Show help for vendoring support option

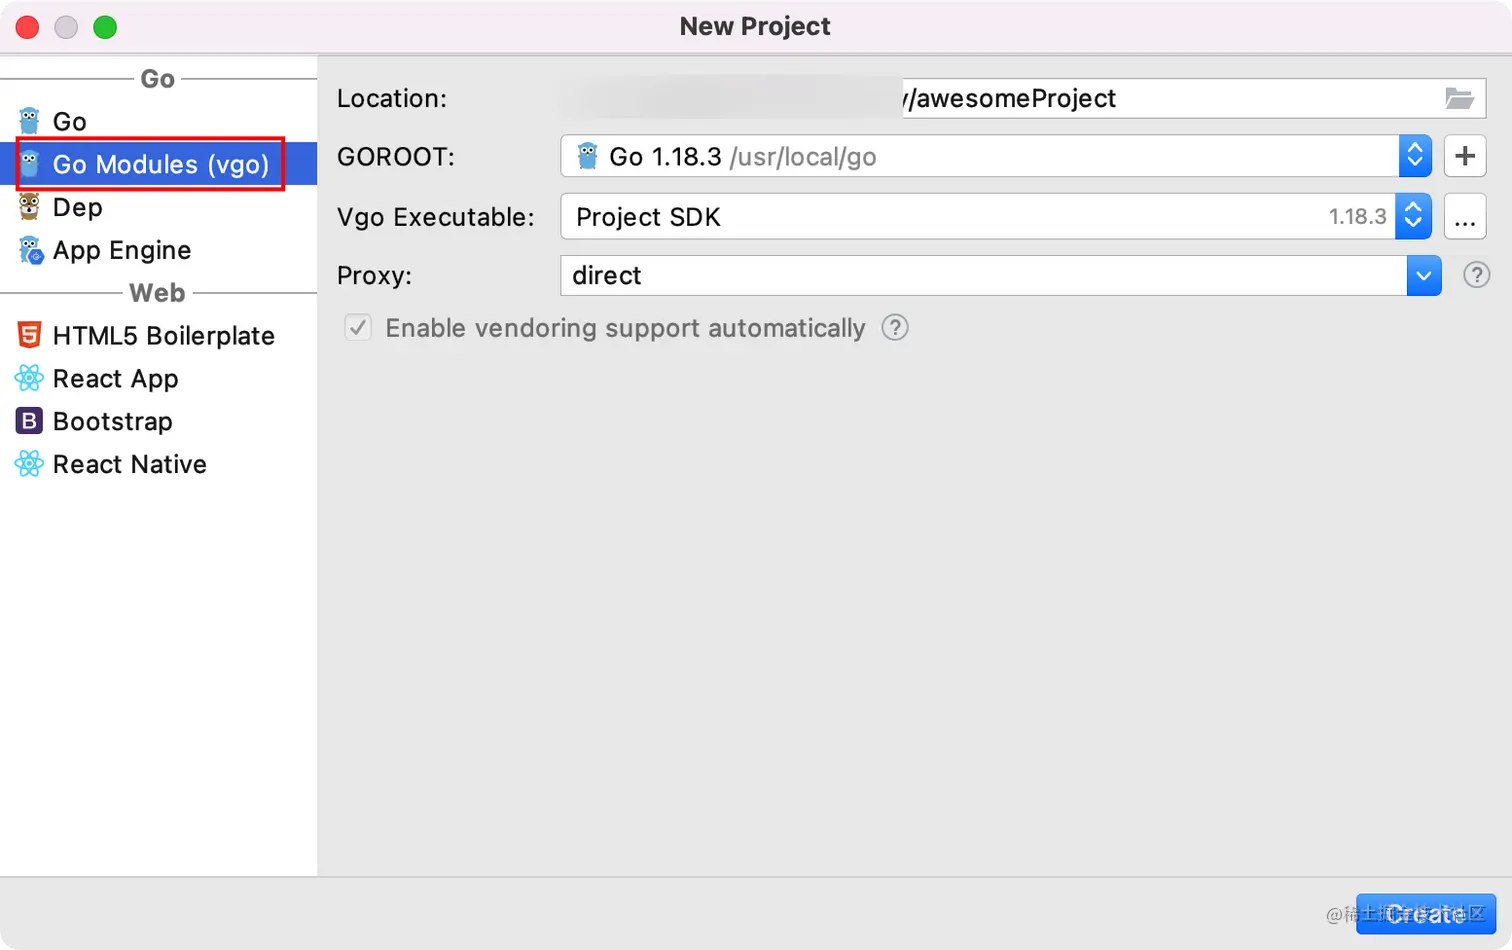tap(895, 328)
